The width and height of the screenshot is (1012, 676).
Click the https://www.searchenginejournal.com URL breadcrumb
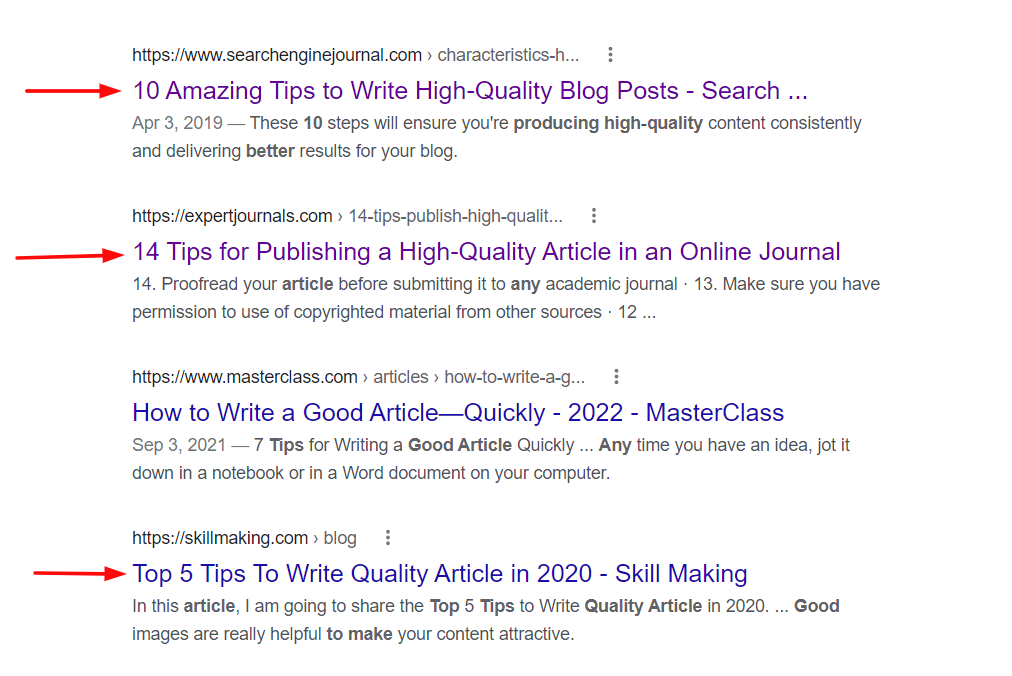point(356,55)
